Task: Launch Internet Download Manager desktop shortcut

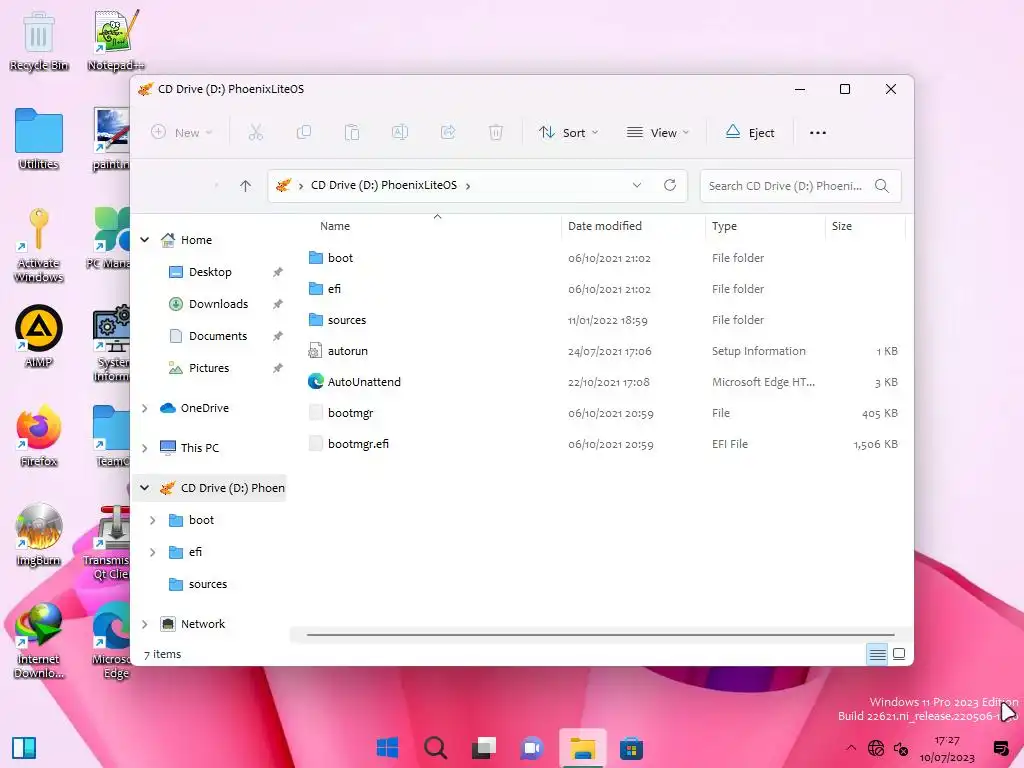Action: (x=39, y=641)
